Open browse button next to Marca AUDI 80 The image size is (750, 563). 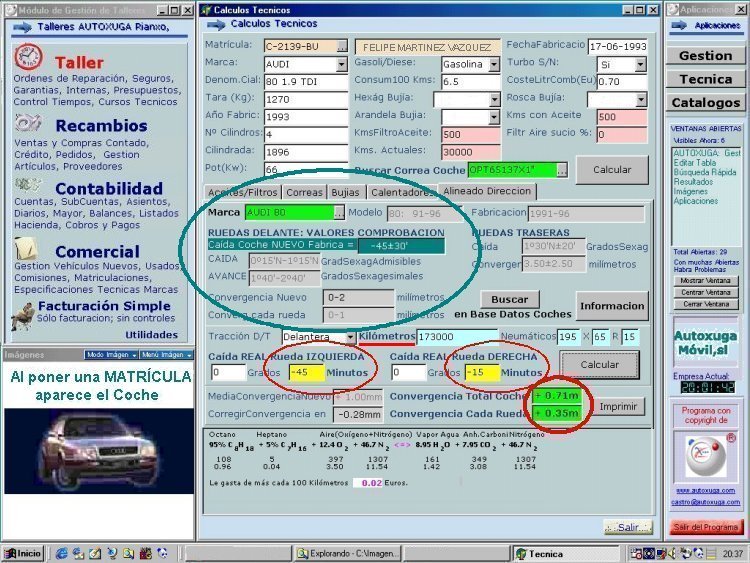(339, 213)
